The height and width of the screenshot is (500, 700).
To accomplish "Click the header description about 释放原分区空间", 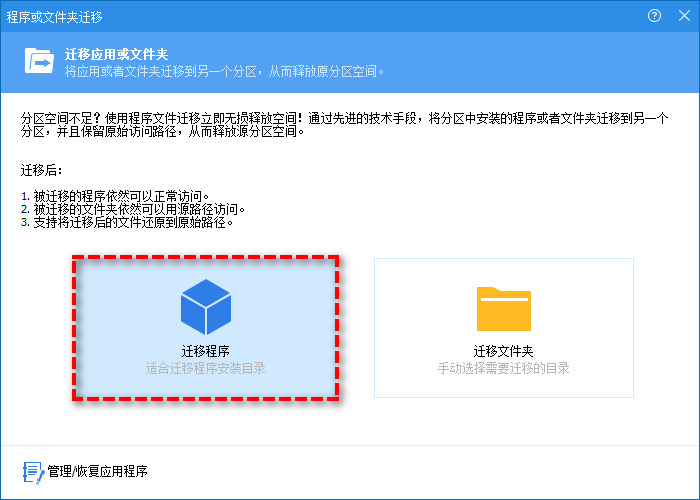I will pos(225,71).
